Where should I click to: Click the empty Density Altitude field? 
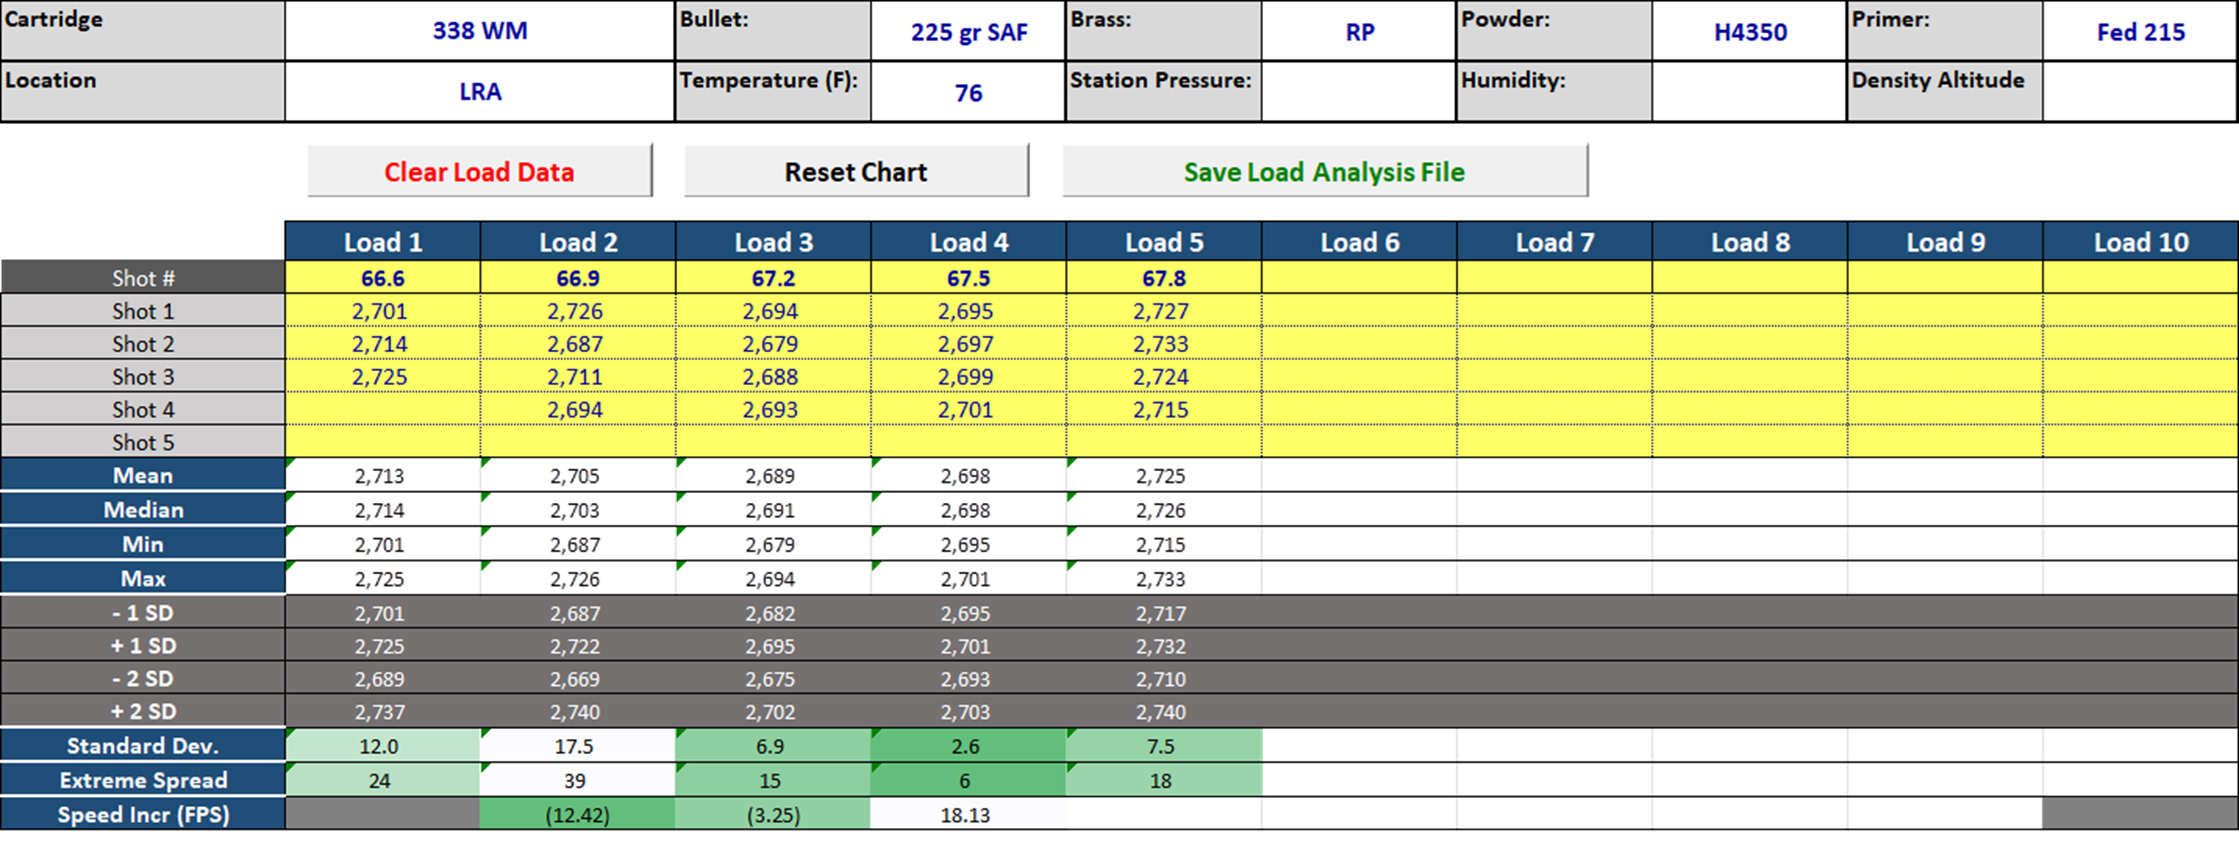coord(2140,93)
